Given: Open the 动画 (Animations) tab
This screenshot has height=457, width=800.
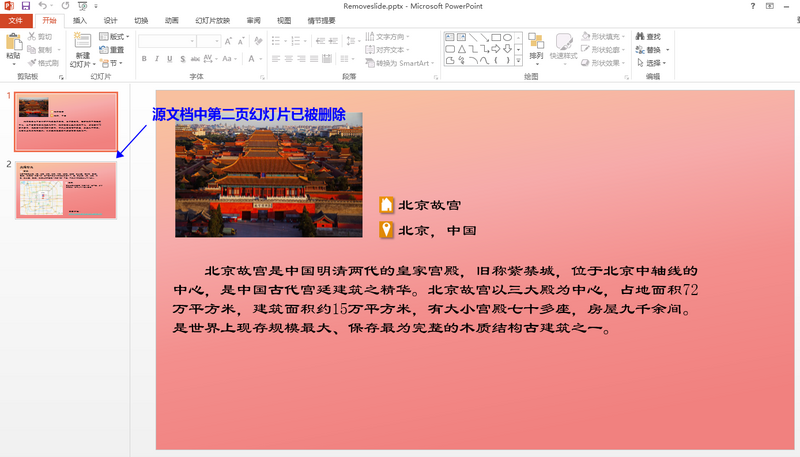Looking at the screenshot, I should click(171, 20).
